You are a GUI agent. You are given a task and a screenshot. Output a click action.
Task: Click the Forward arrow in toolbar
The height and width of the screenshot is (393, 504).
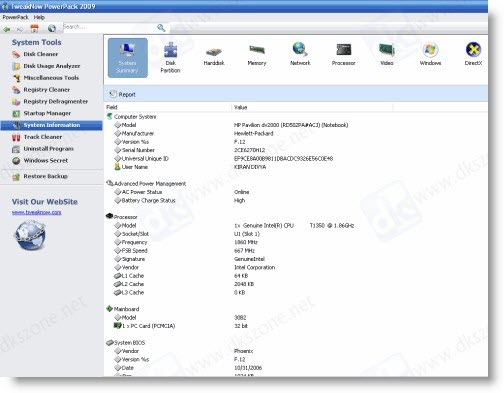[20, 29]
